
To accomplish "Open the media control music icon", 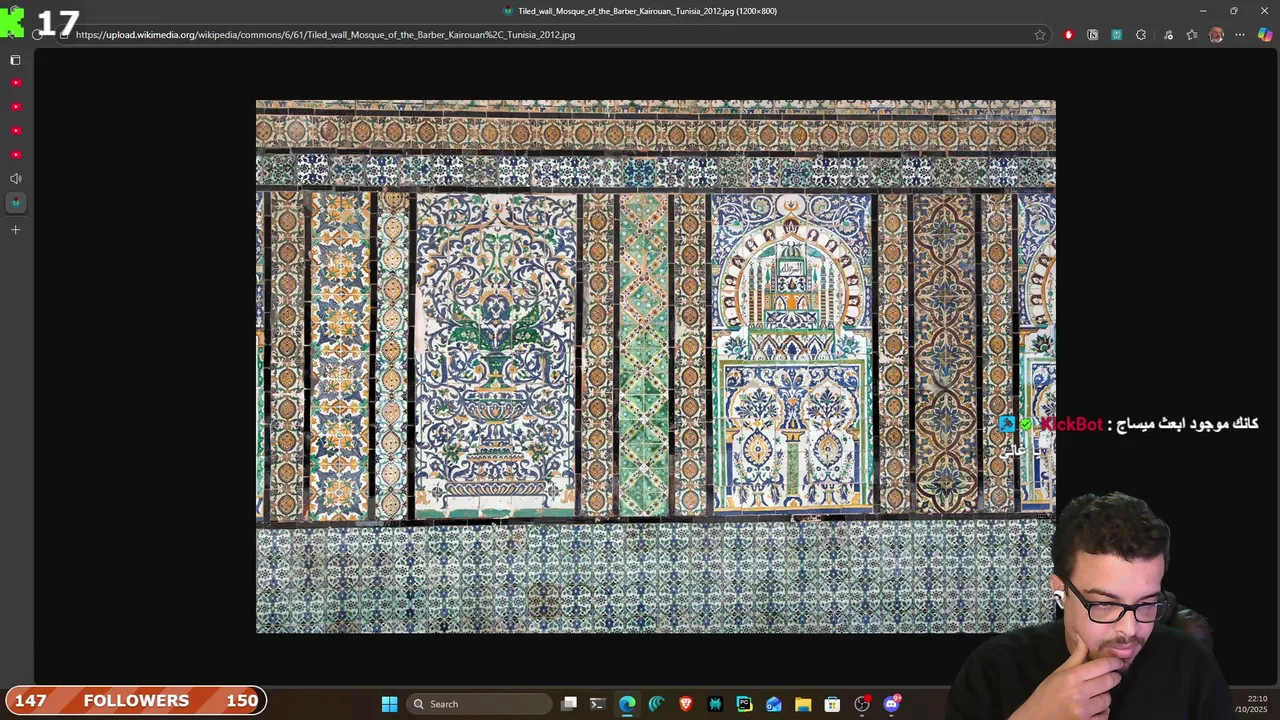I will point(1167,35).
